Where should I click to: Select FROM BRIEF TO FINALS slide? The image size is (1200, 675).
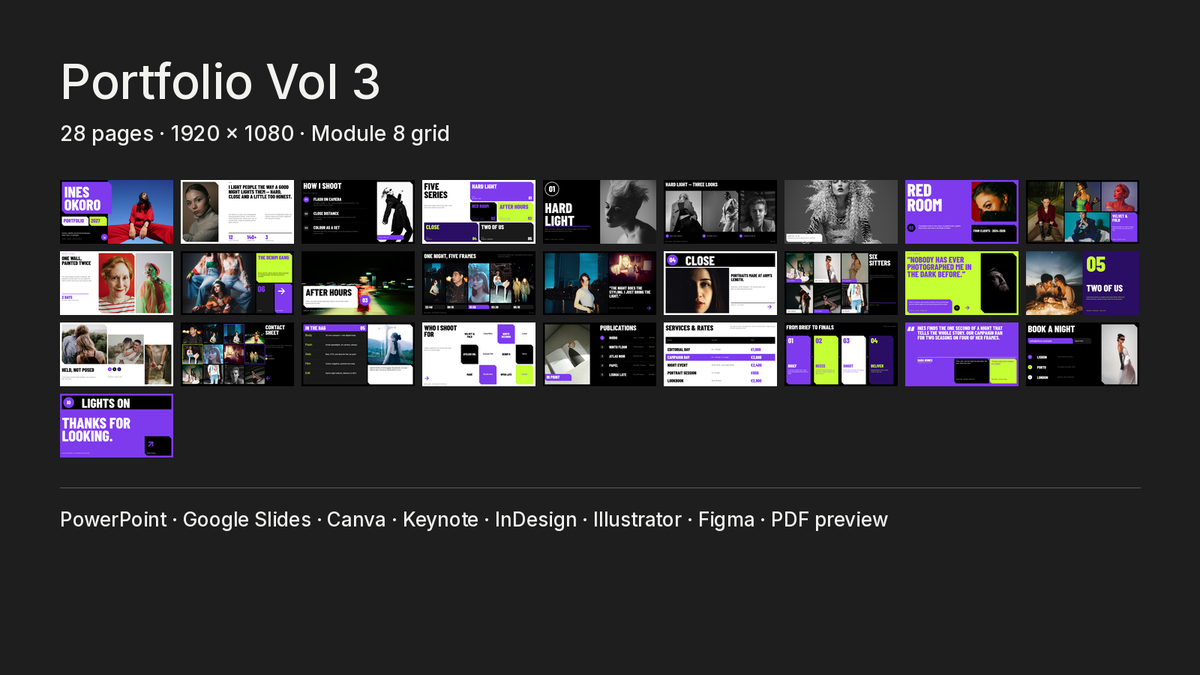point(842,354)
